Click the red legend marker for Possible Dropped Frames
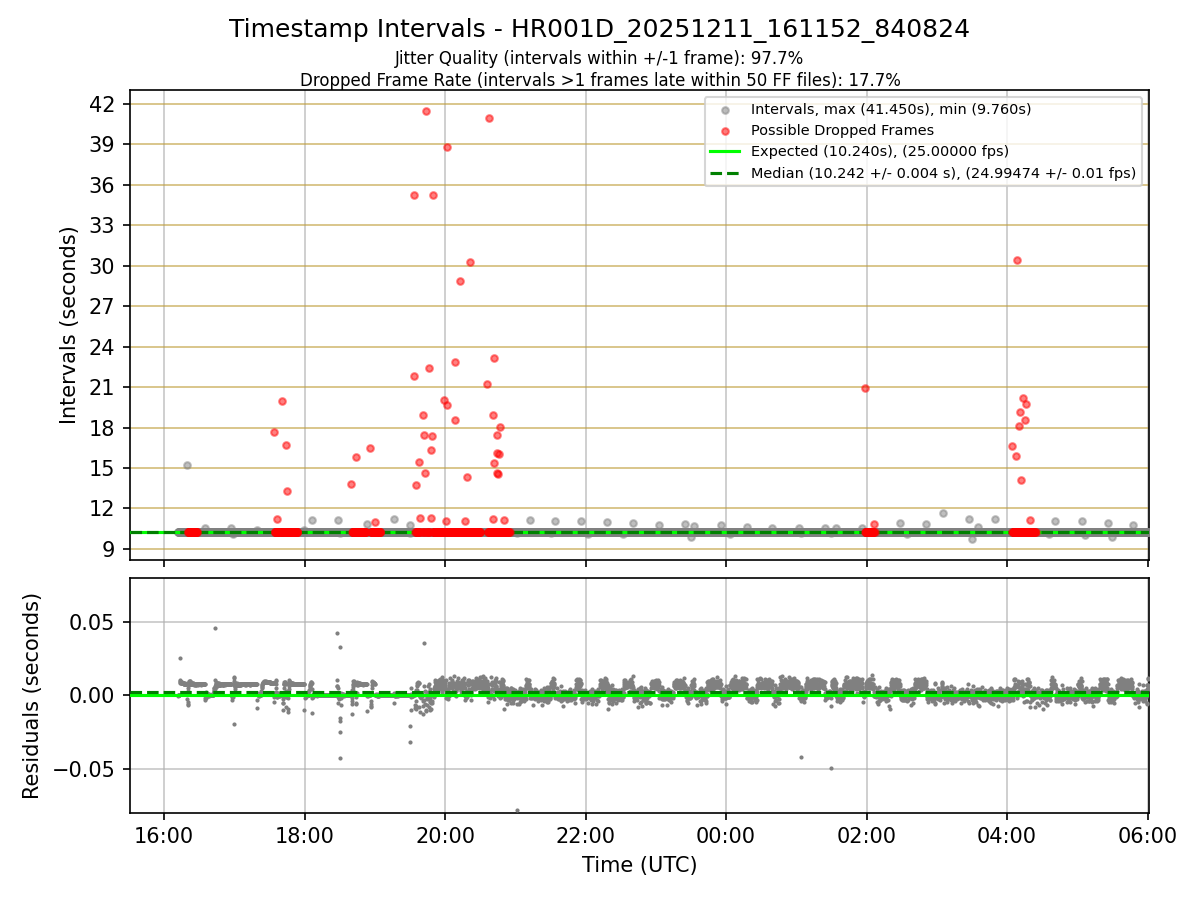Image resolution: width=1200 pixels, height=900 pixels. click(725, 130)
